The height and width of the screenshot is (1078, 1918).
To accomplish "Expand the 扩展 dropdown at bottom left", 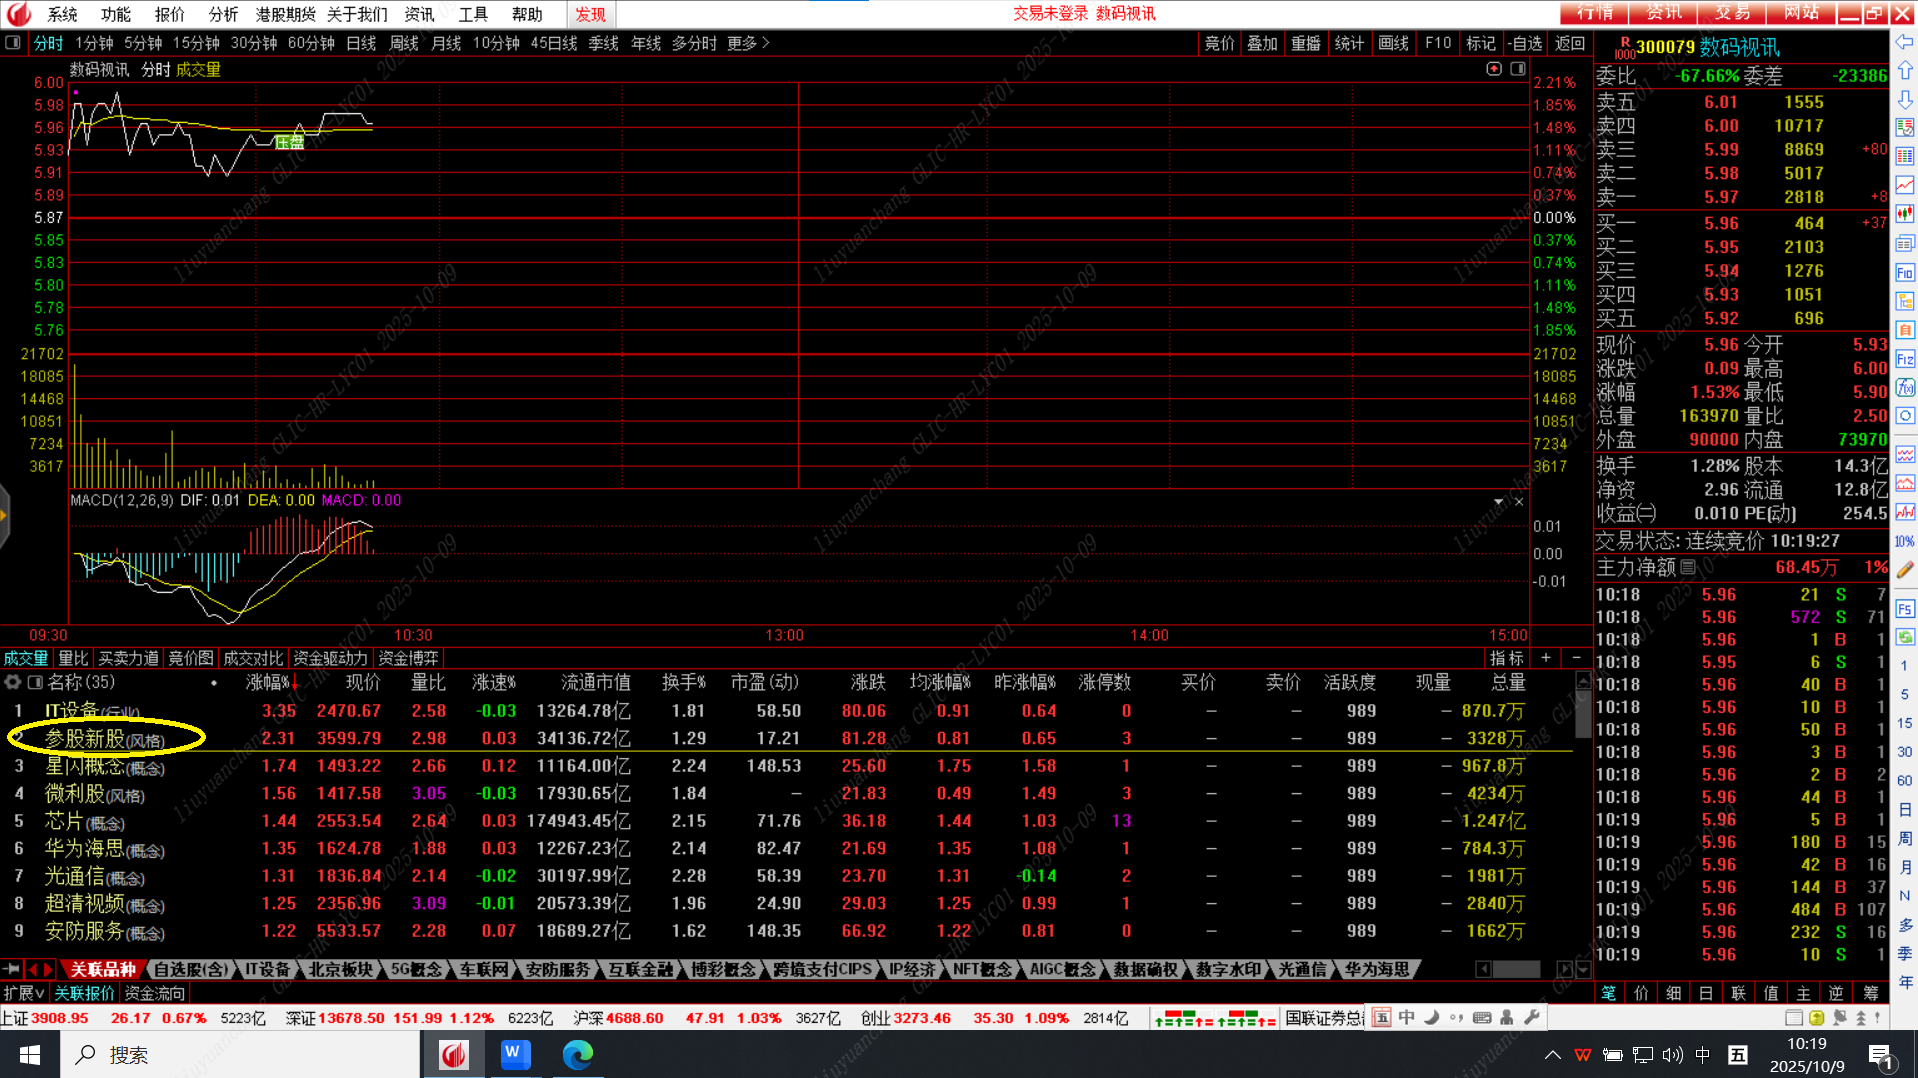I will tap(23, 993).
